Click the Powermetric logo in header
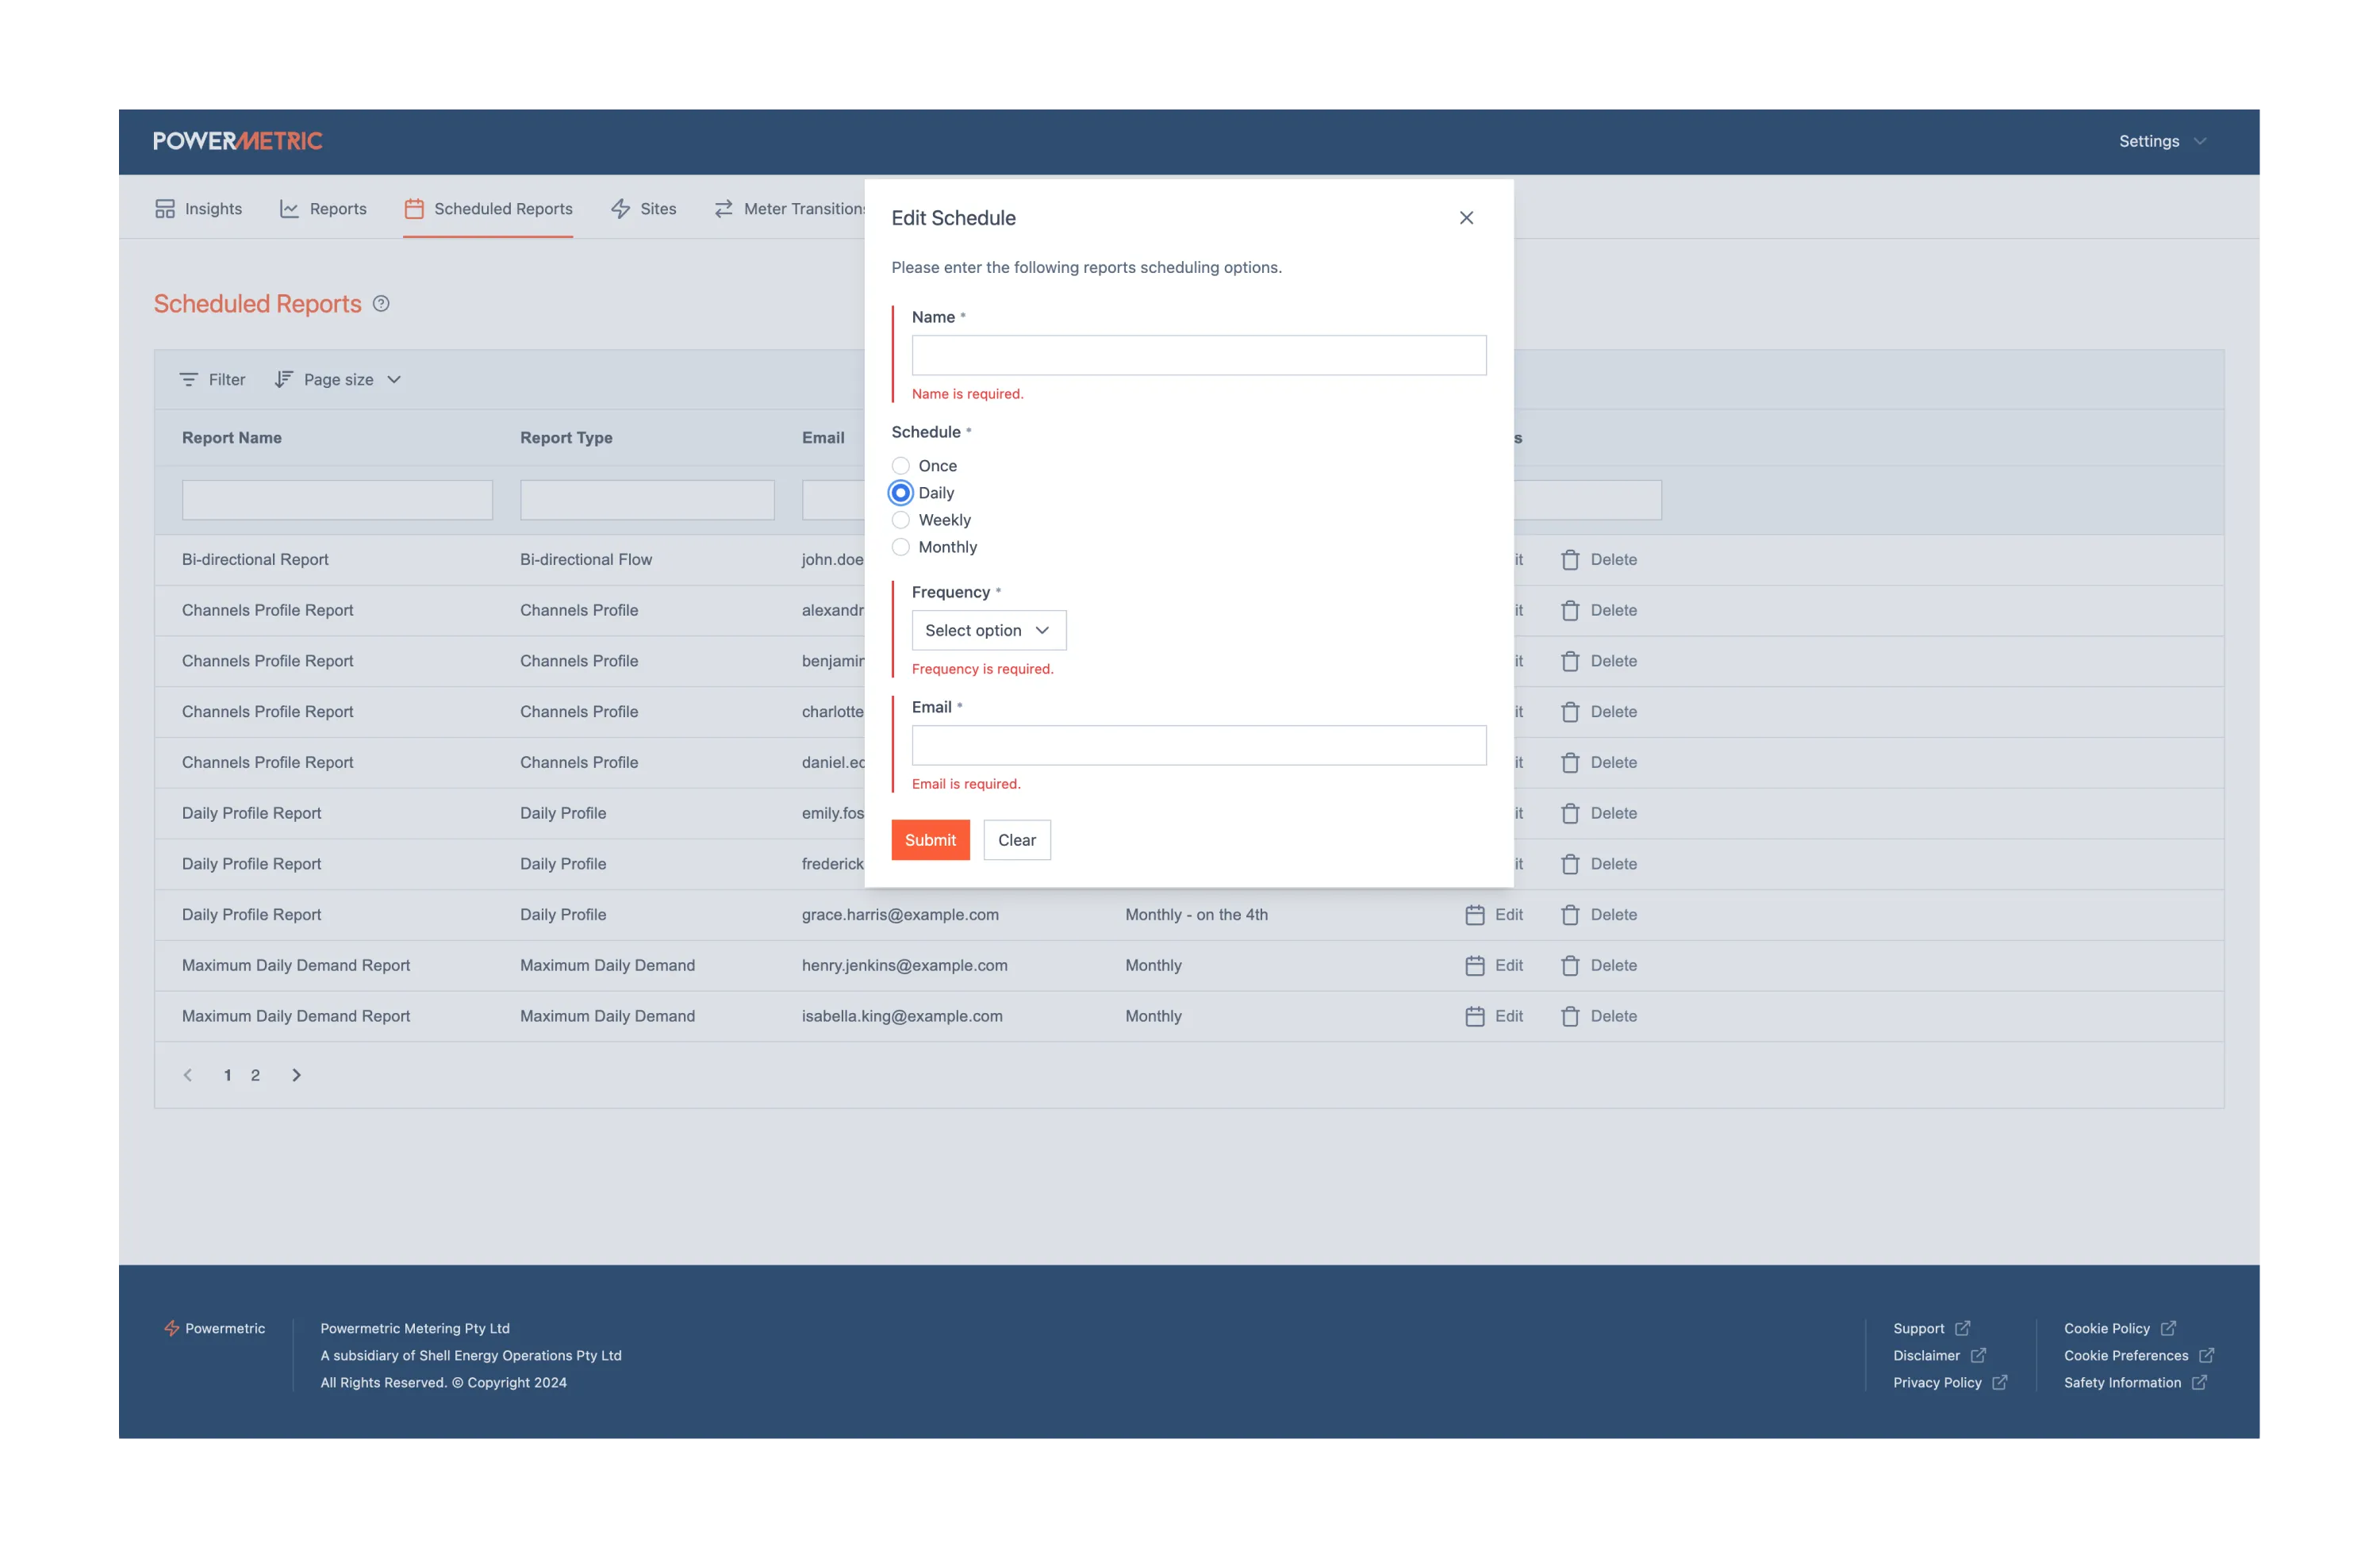Screen dimensions: 2380x1547 238,141
